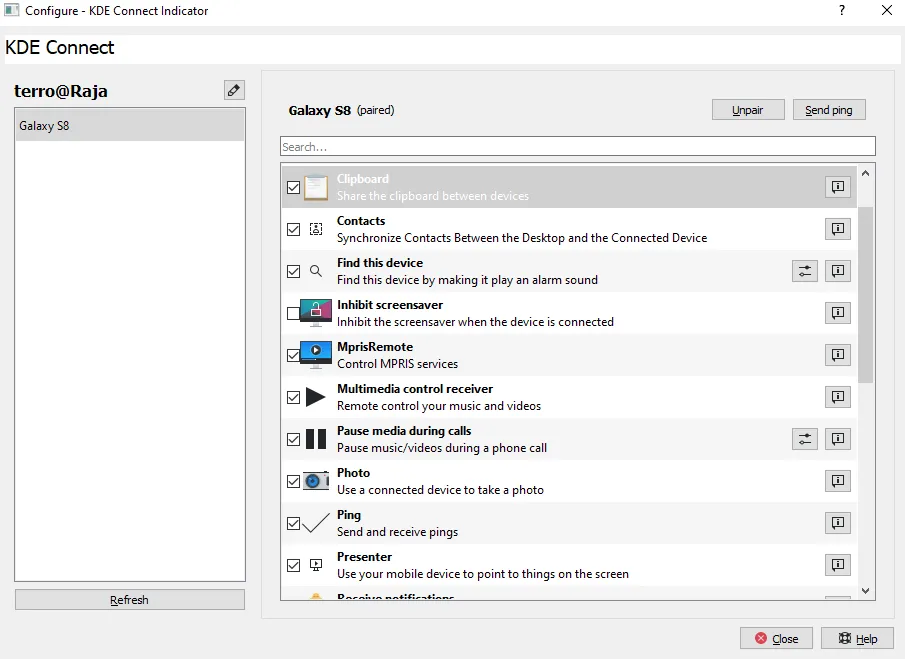Show info about the Contacts plugin

(x=838, y=229)
